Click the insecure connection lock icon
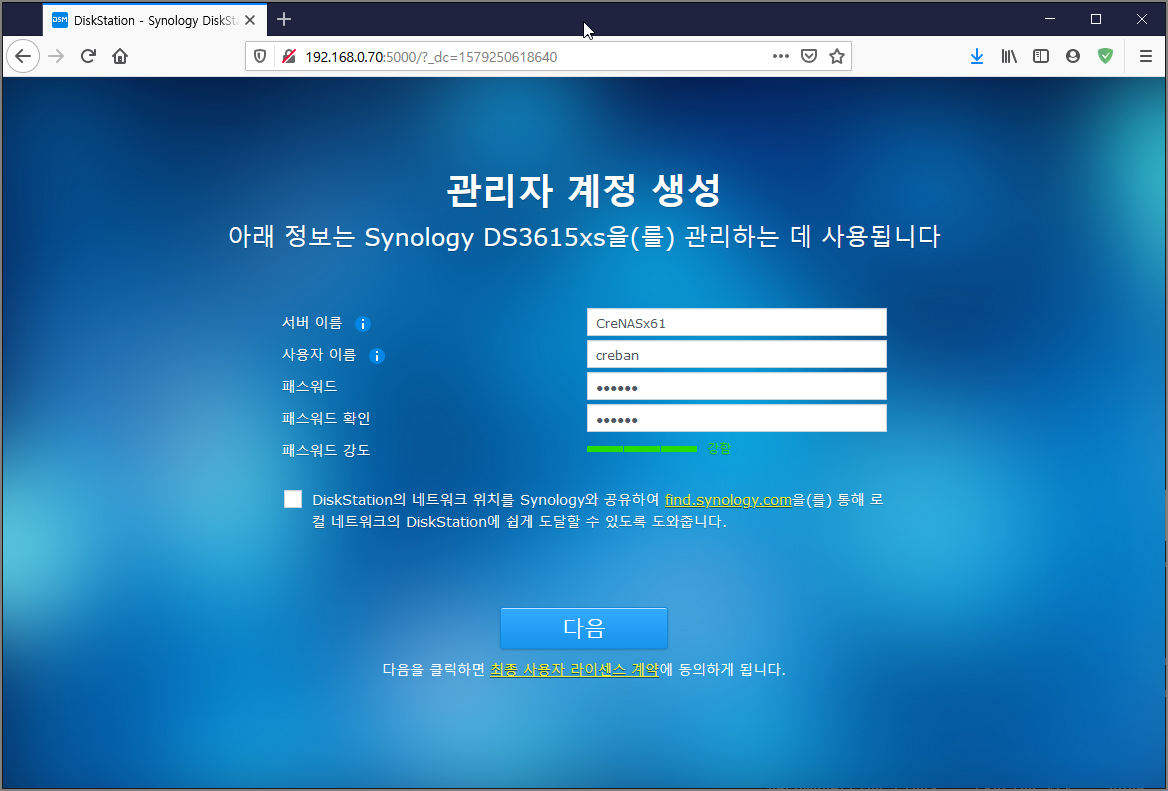 [289, 57]
